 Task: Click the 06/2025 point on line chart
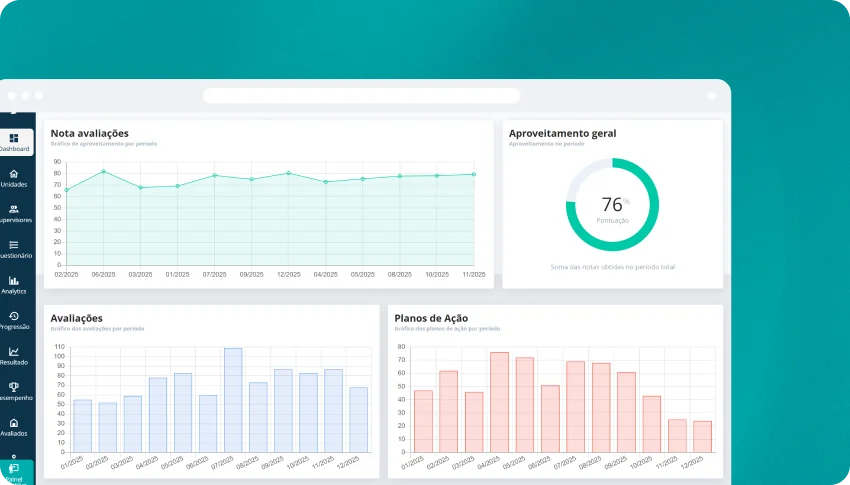tap(103, 172)
